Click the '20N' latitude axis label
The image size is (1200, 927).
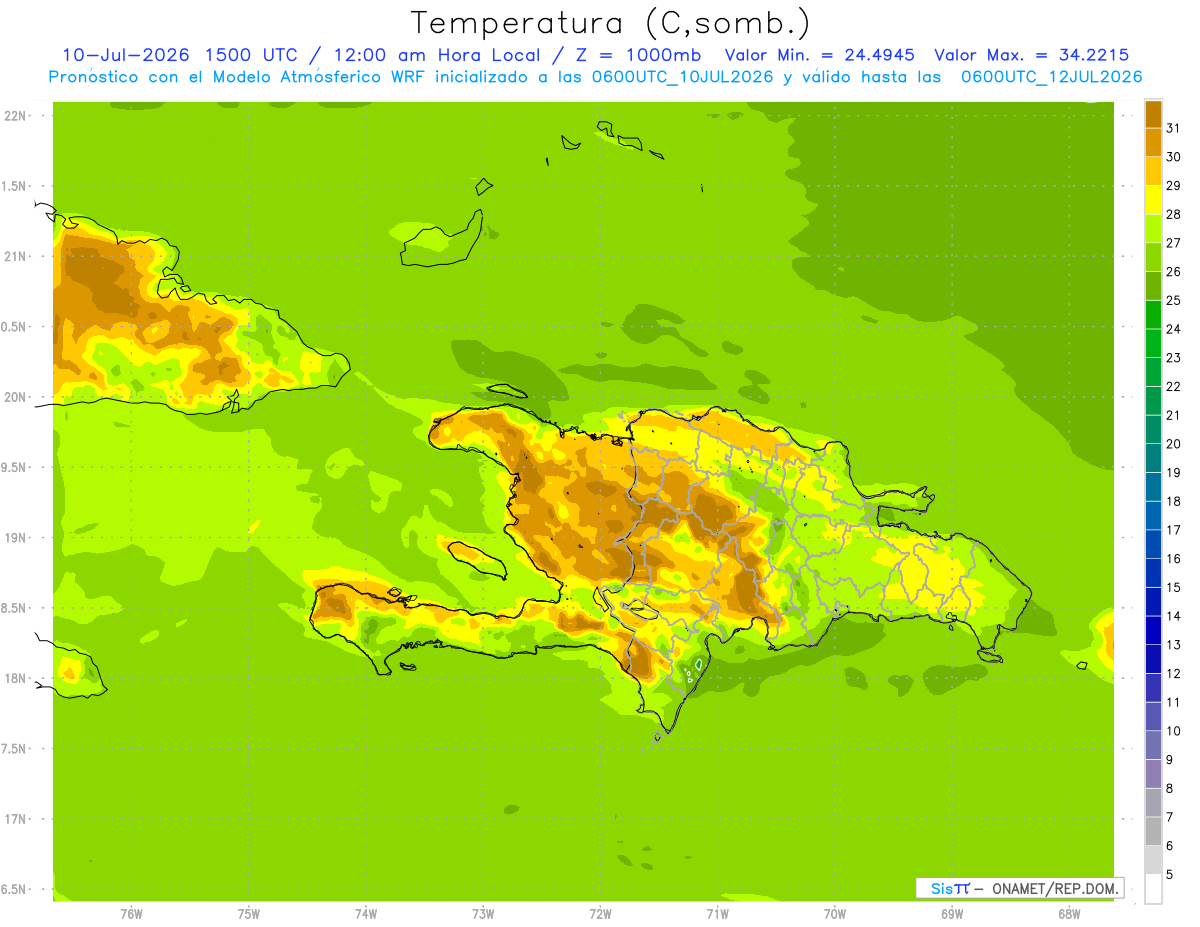[x=16, y=397]
